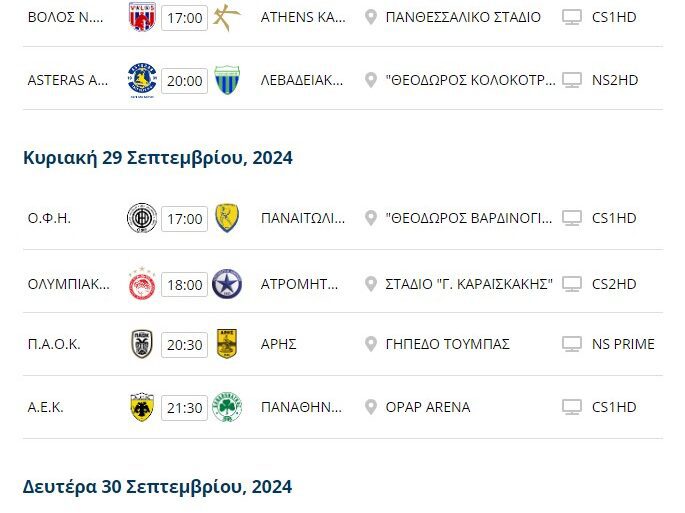Open the 21:30 AEK match time box

(184, 408)
